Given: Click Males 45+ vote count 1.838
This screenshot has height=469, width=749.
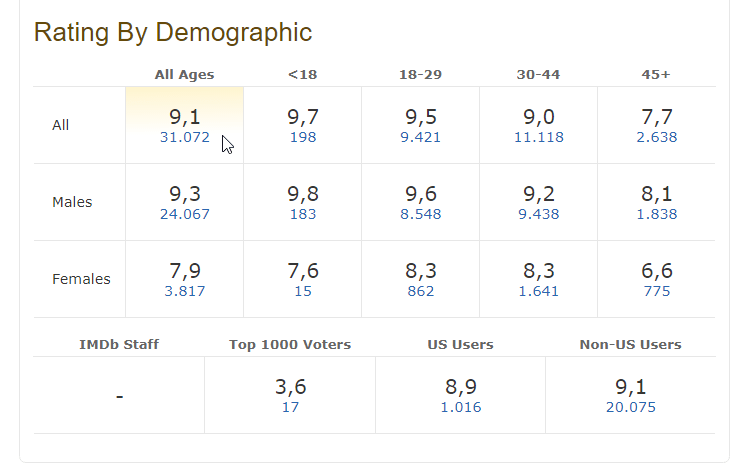Looking at the screenshot, I should (x=656, y=214).
